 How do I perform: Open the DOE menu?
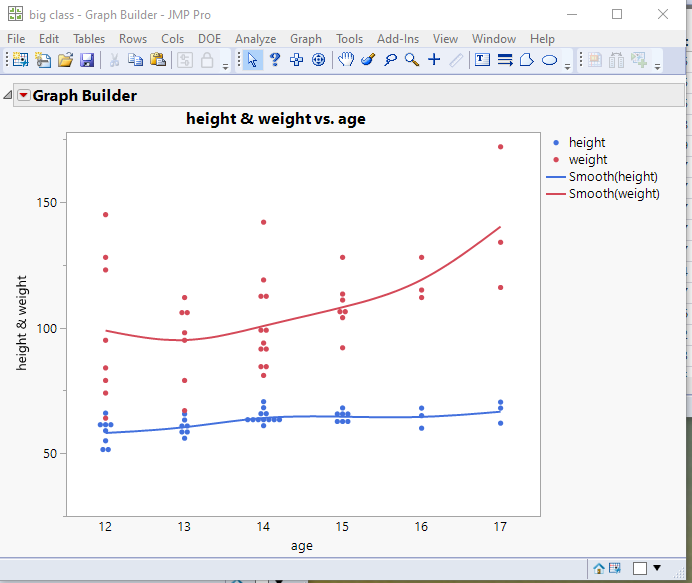[209, 39]
